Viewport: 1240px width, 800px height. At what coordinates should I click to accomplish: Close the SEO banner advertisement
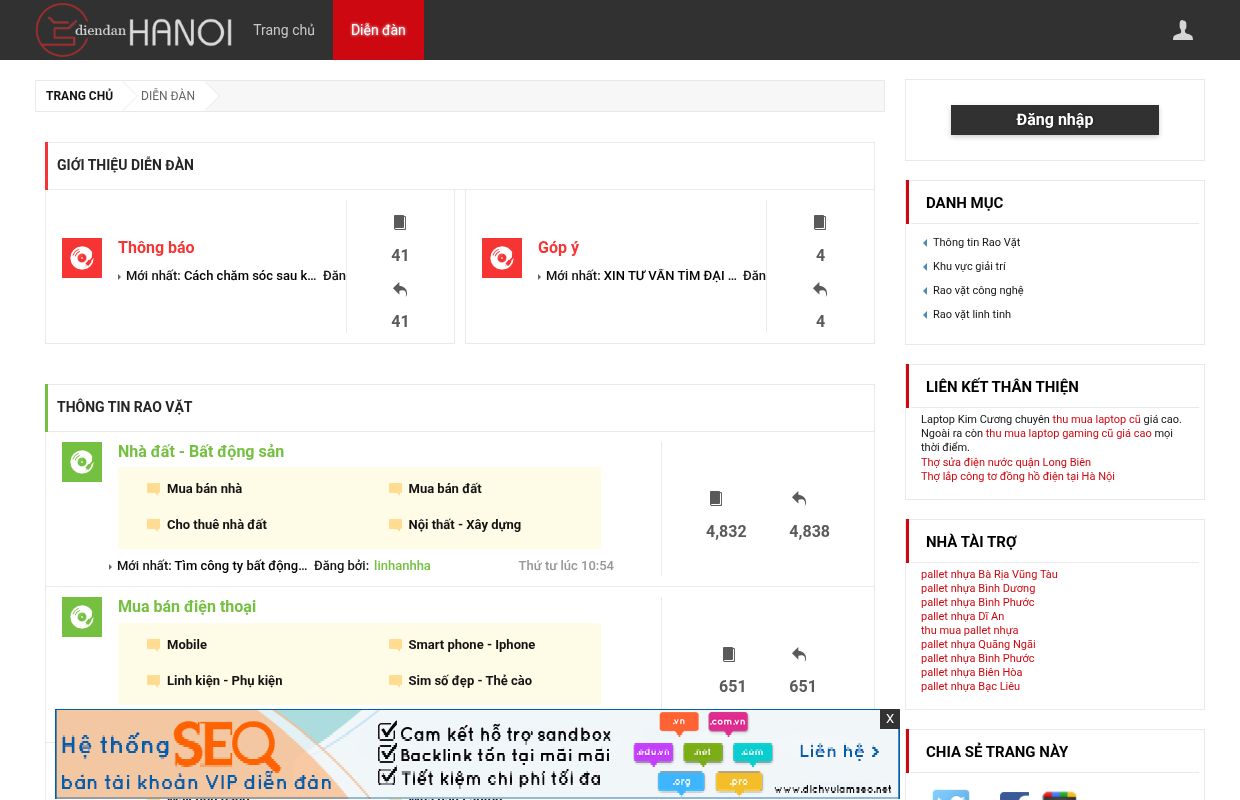click(x=889, y=719)
